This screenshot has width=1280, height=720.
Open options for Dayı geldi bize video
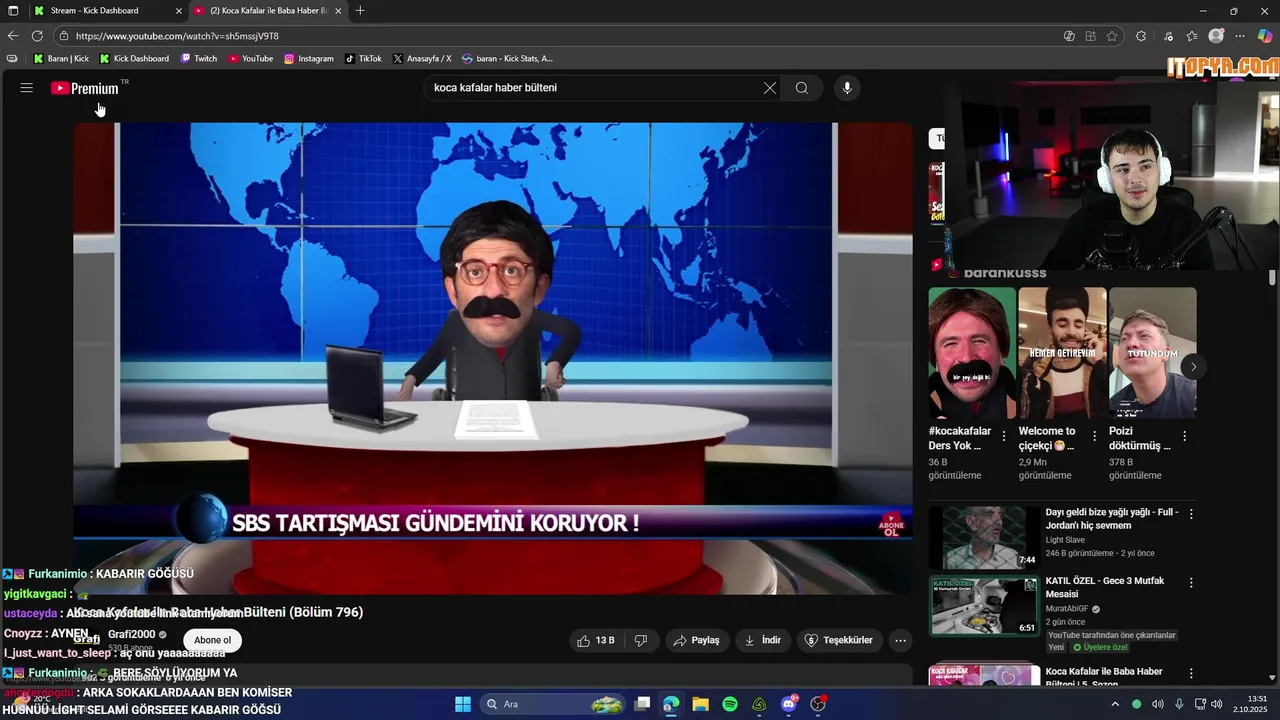click(x=1191, y=514)
